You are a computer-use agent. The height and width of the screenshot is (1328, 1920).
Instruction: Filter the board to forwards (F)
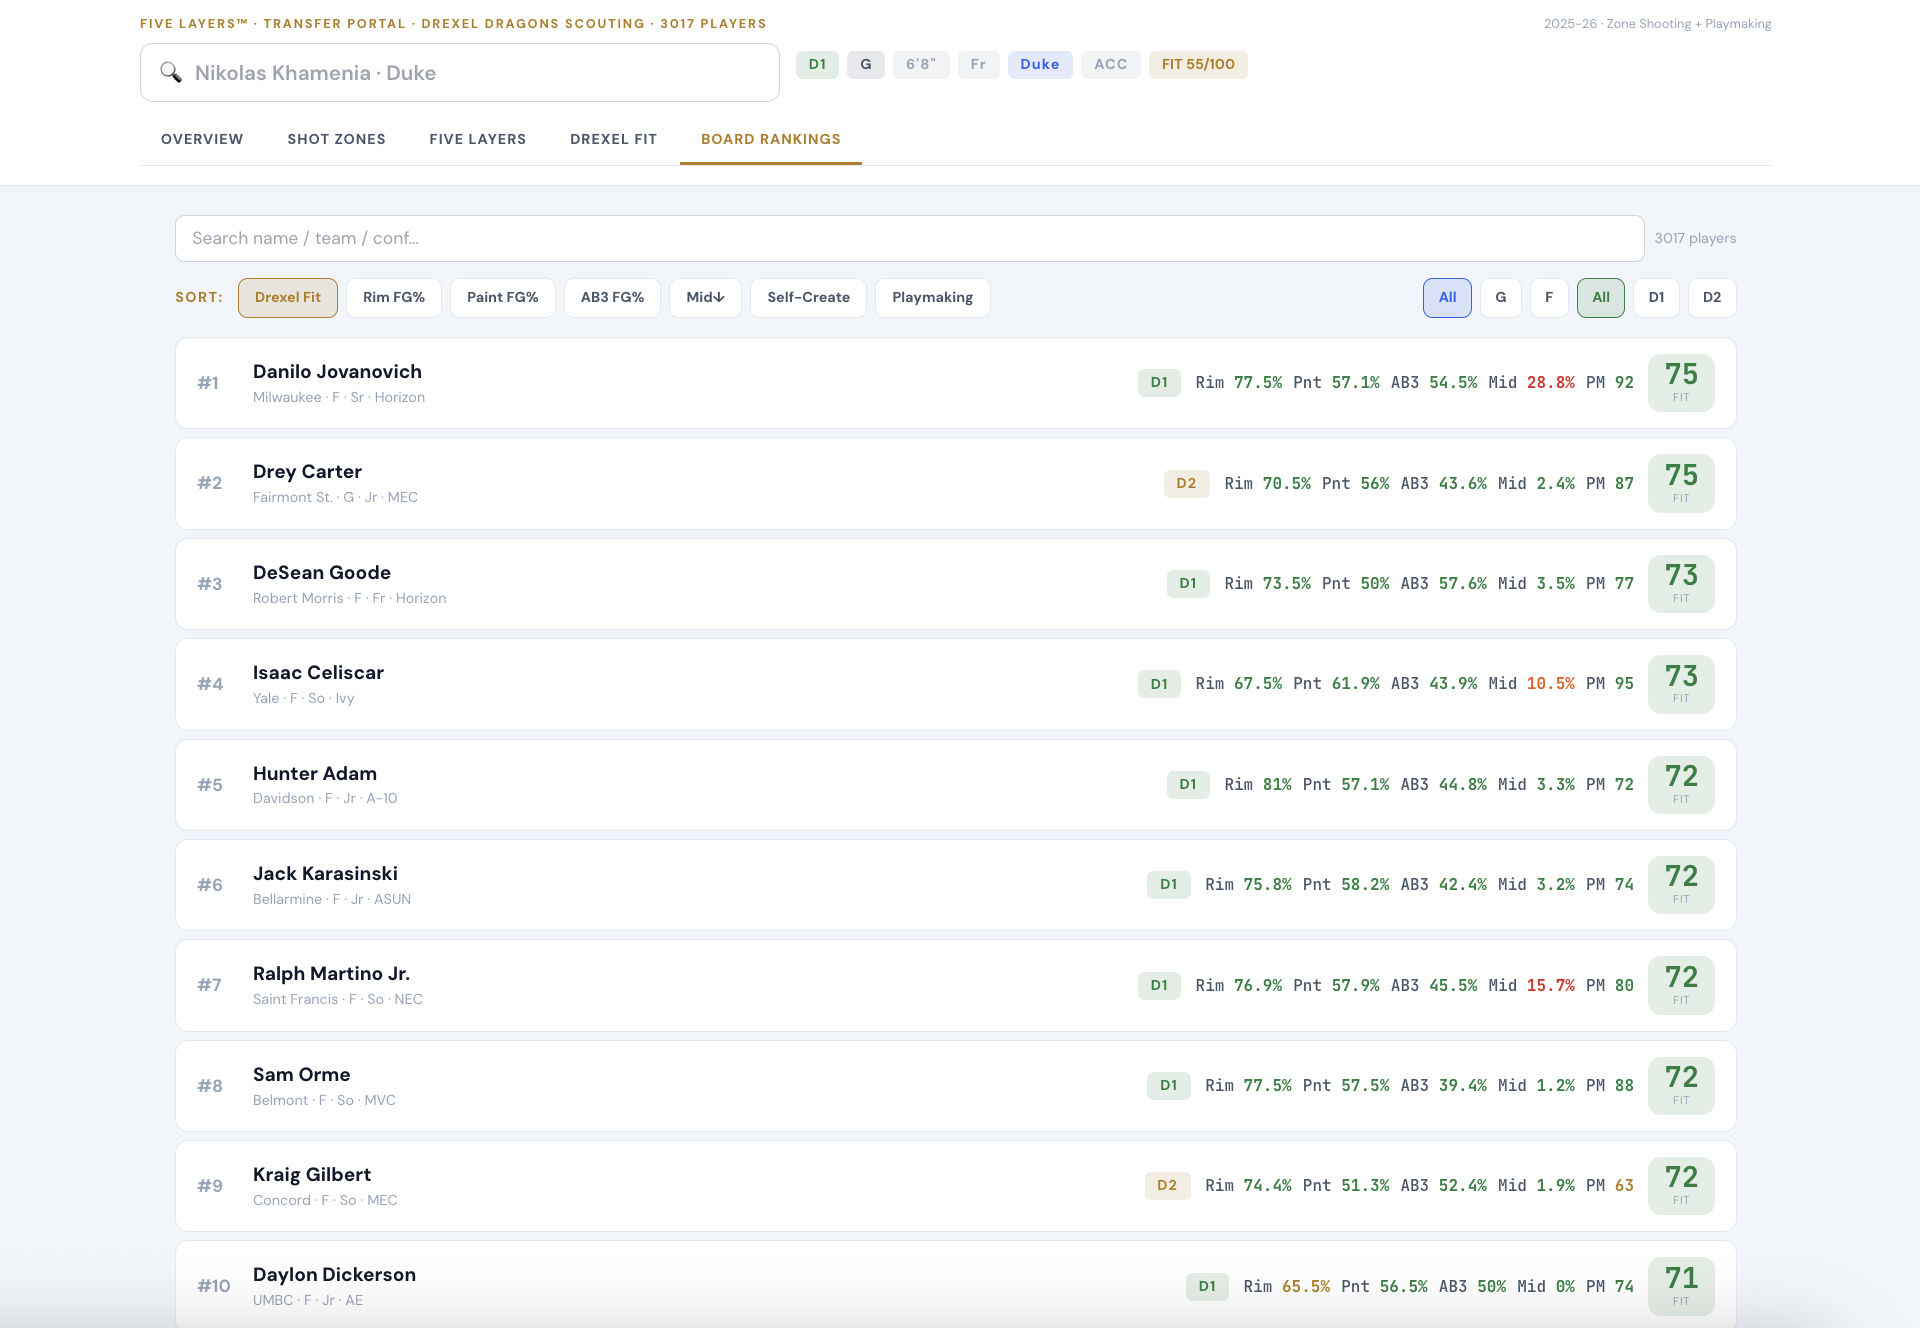pos(1549,298)
